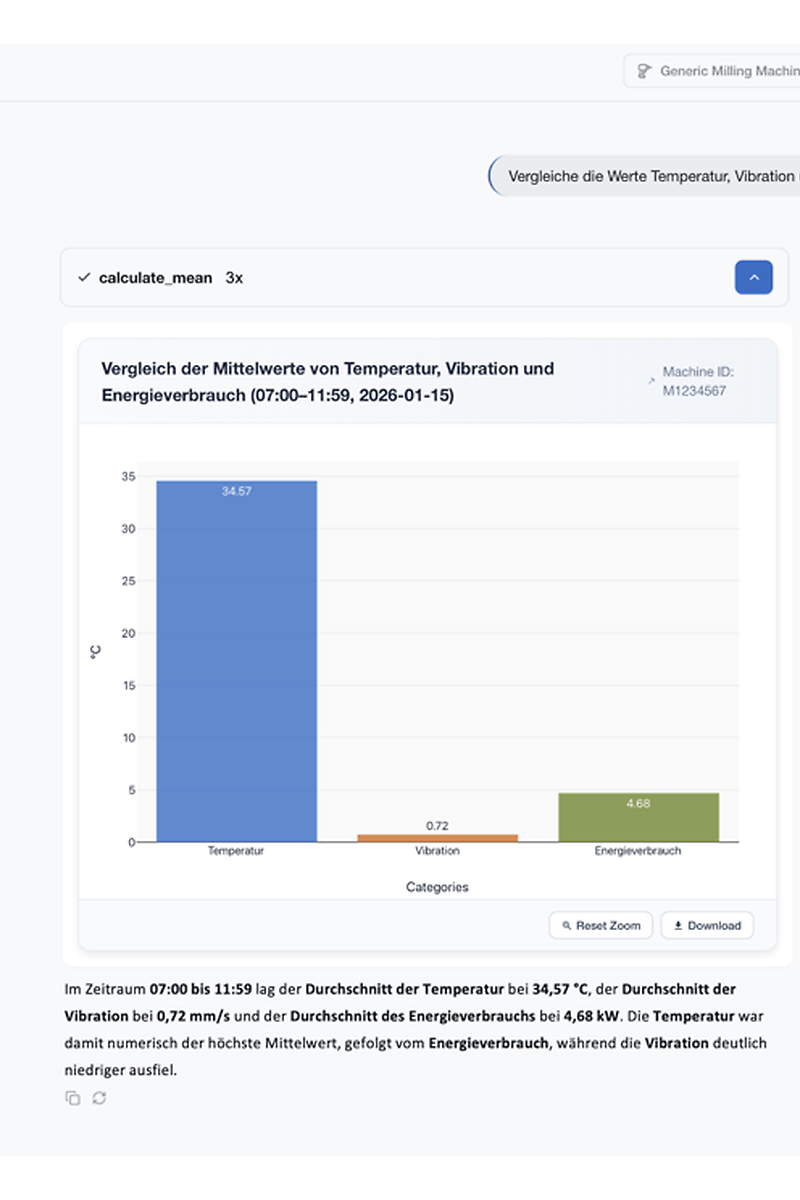800x1200 pixels.
Task: Click the arrow icon next to Machine ID
Action: 652,381
